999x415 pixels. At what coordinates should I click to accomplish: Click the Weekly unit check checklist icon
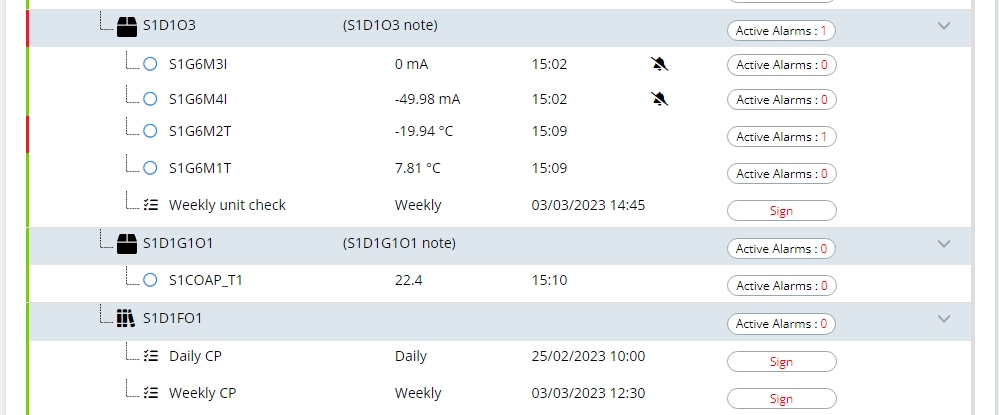[151, 205]
